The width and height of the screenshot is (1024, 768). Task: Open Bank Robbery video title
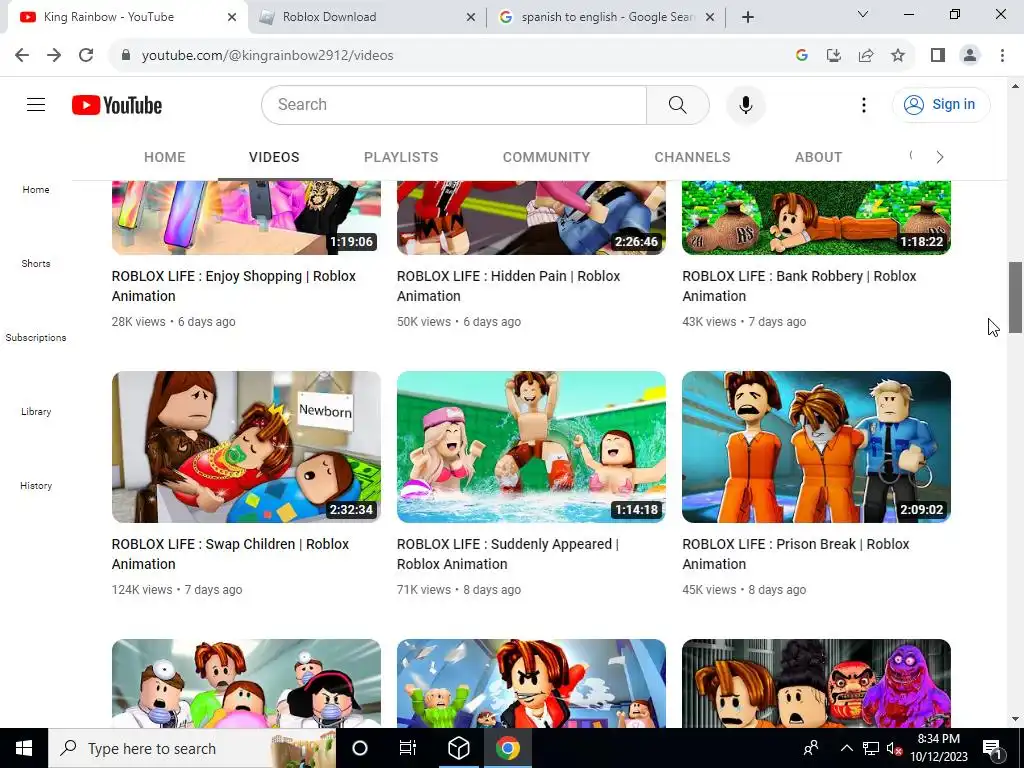point(799,286)
